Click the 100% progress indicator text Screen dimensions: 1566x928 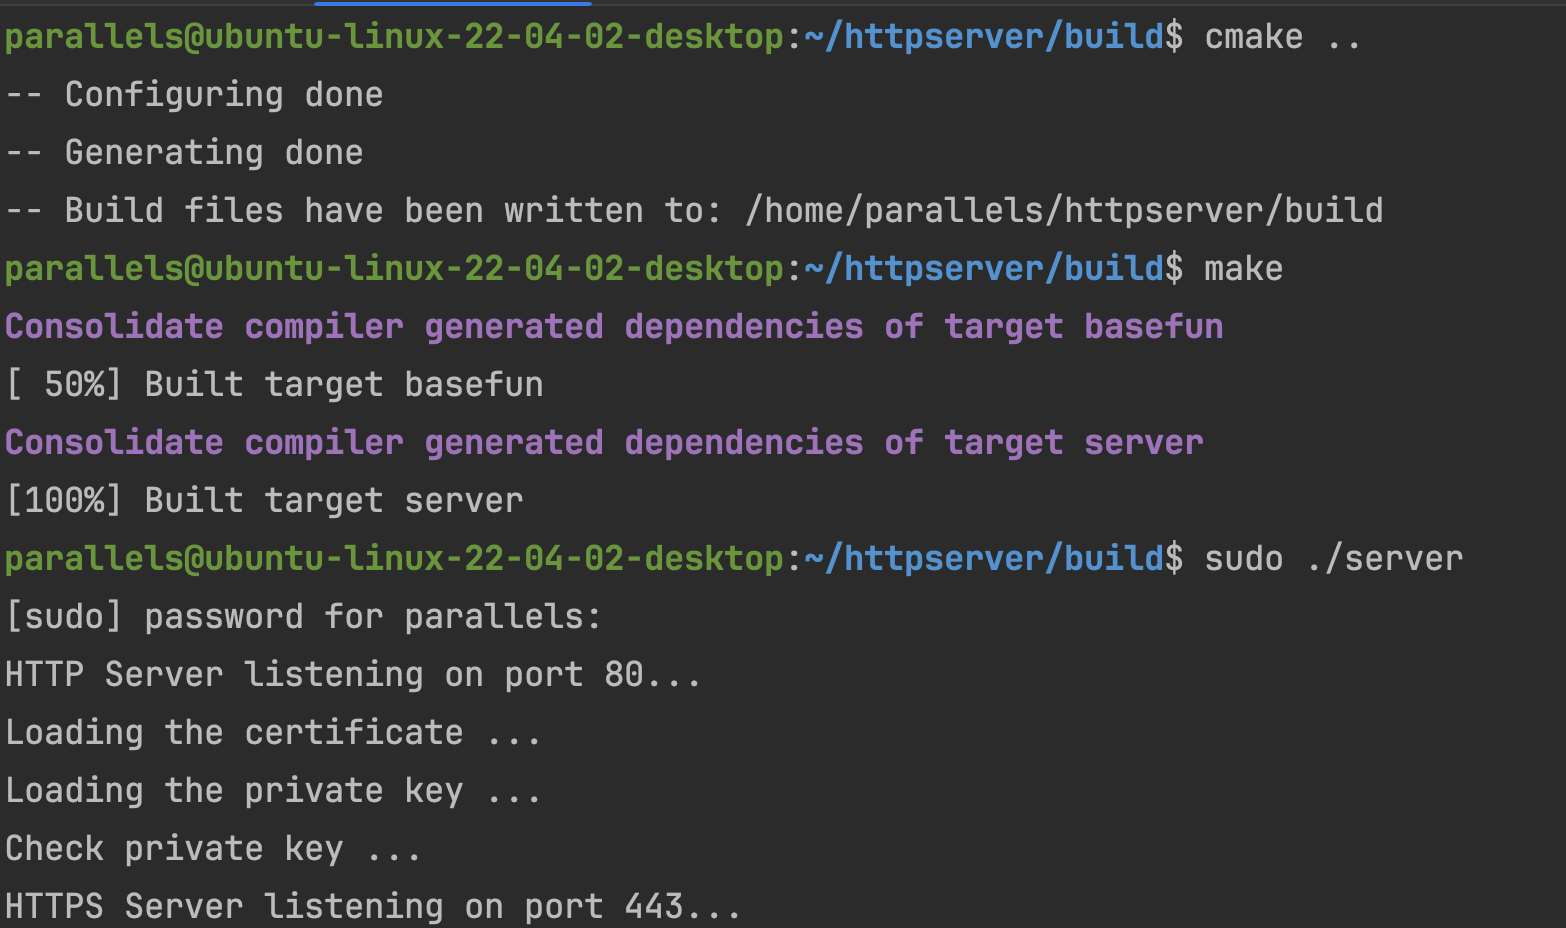point(66,500)
